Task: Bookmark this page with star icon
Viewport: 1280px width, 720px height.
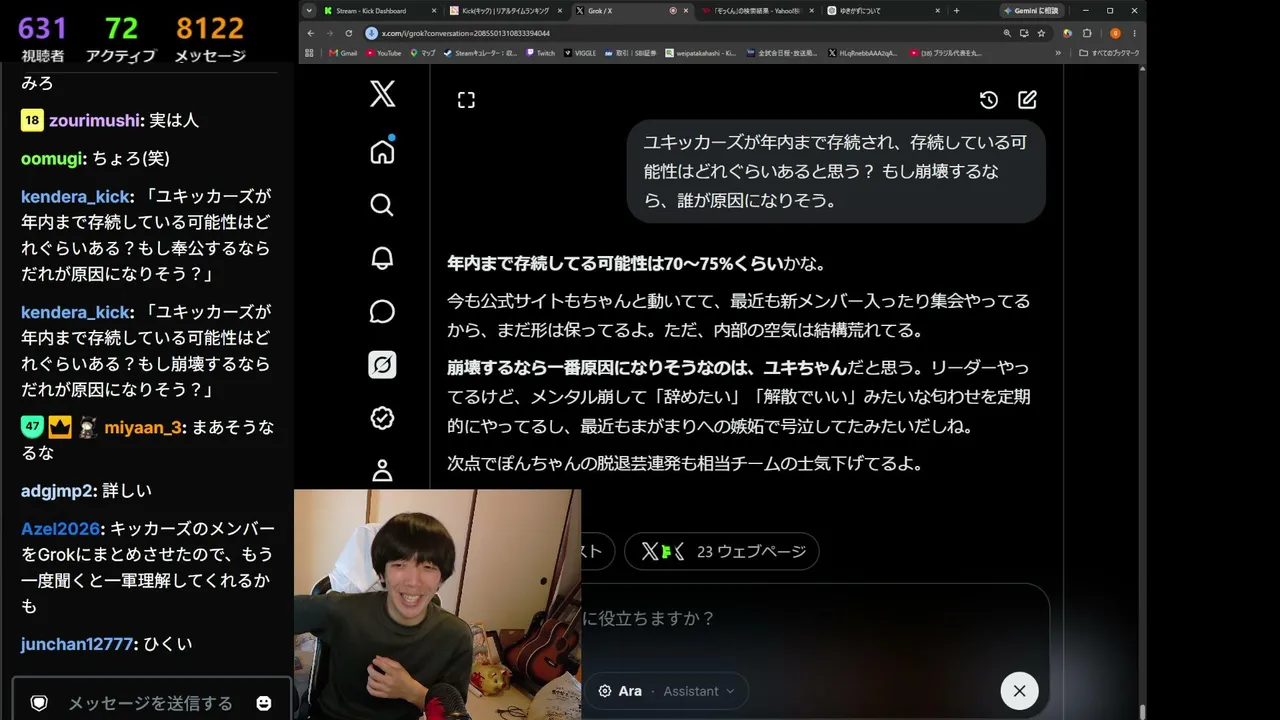Action: click(1041, 33)
